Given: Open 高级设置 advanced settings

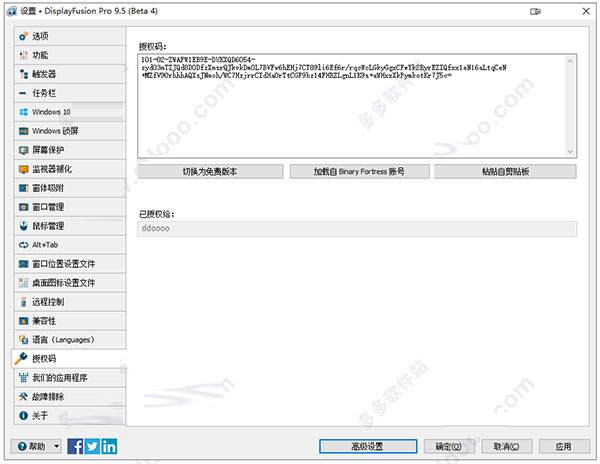Looking at the screenshot, I should coord(368,446).
